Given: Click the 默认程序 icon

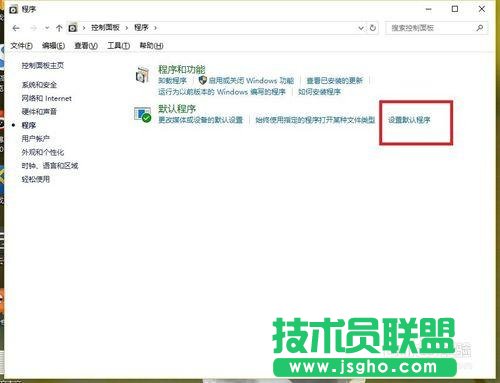Looking at the screenshot, I should [142, 114].
